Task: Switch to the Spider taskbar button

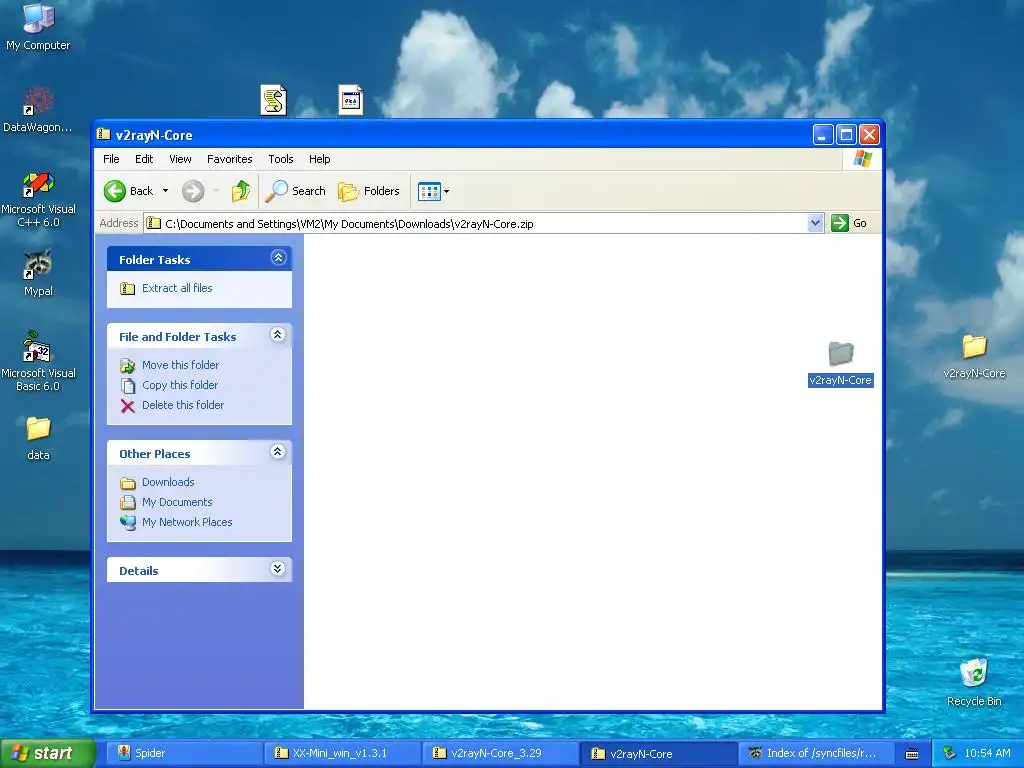Action: click(184, 753)
